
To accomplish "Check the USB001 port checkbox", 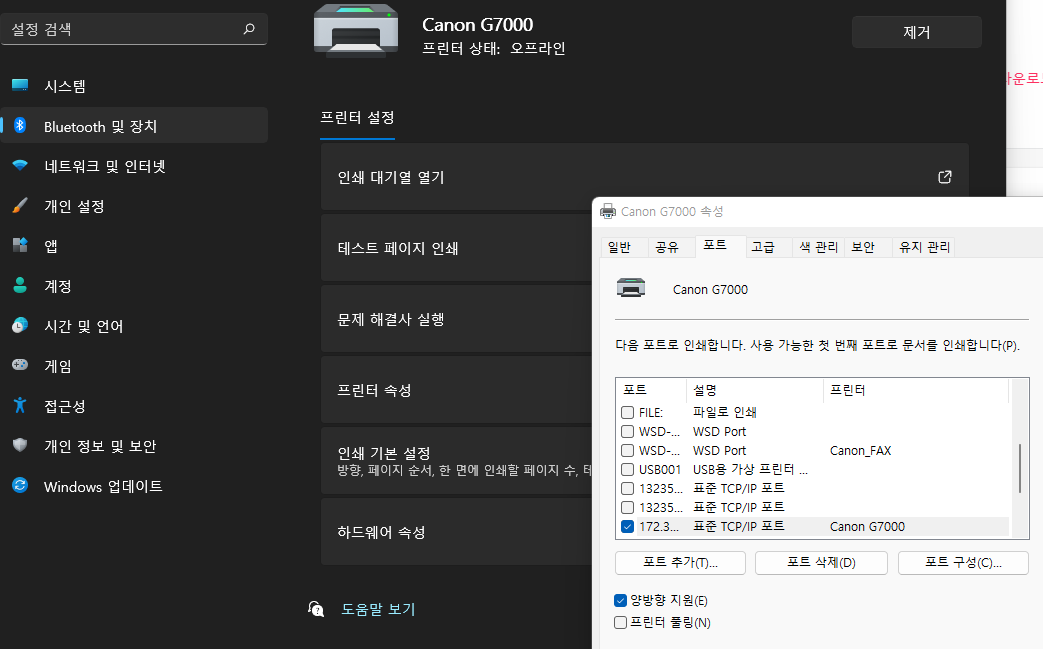I will point(627,469).
